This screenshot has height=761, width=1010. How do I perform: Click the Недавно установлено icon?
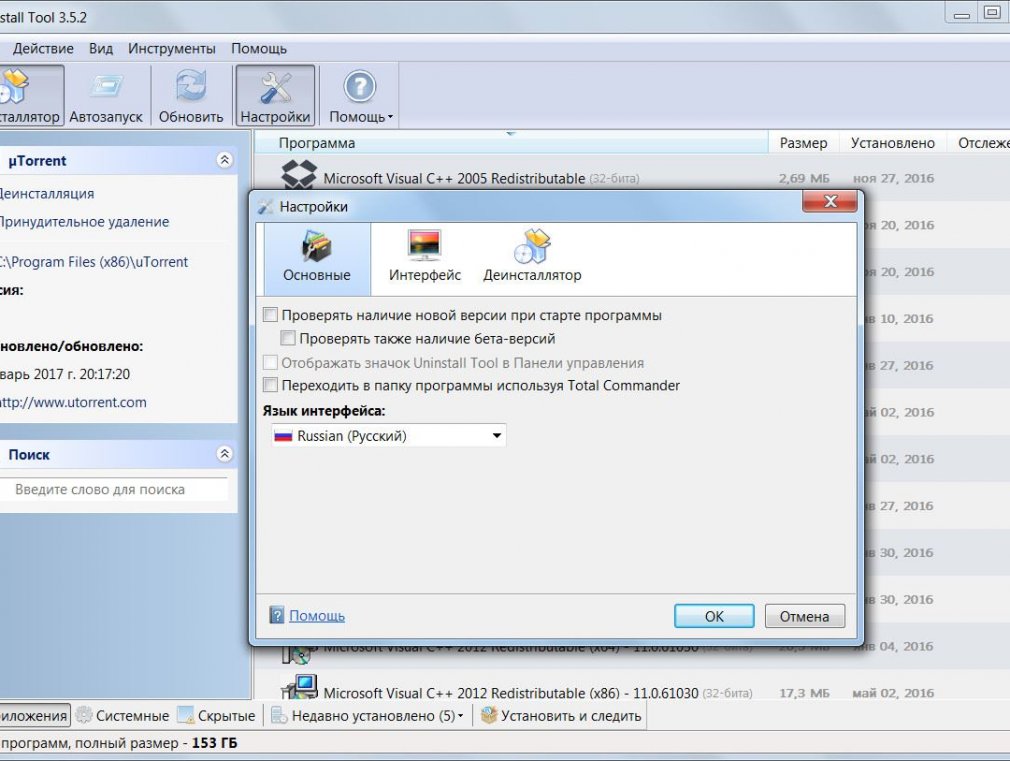[x=279, y=715]
